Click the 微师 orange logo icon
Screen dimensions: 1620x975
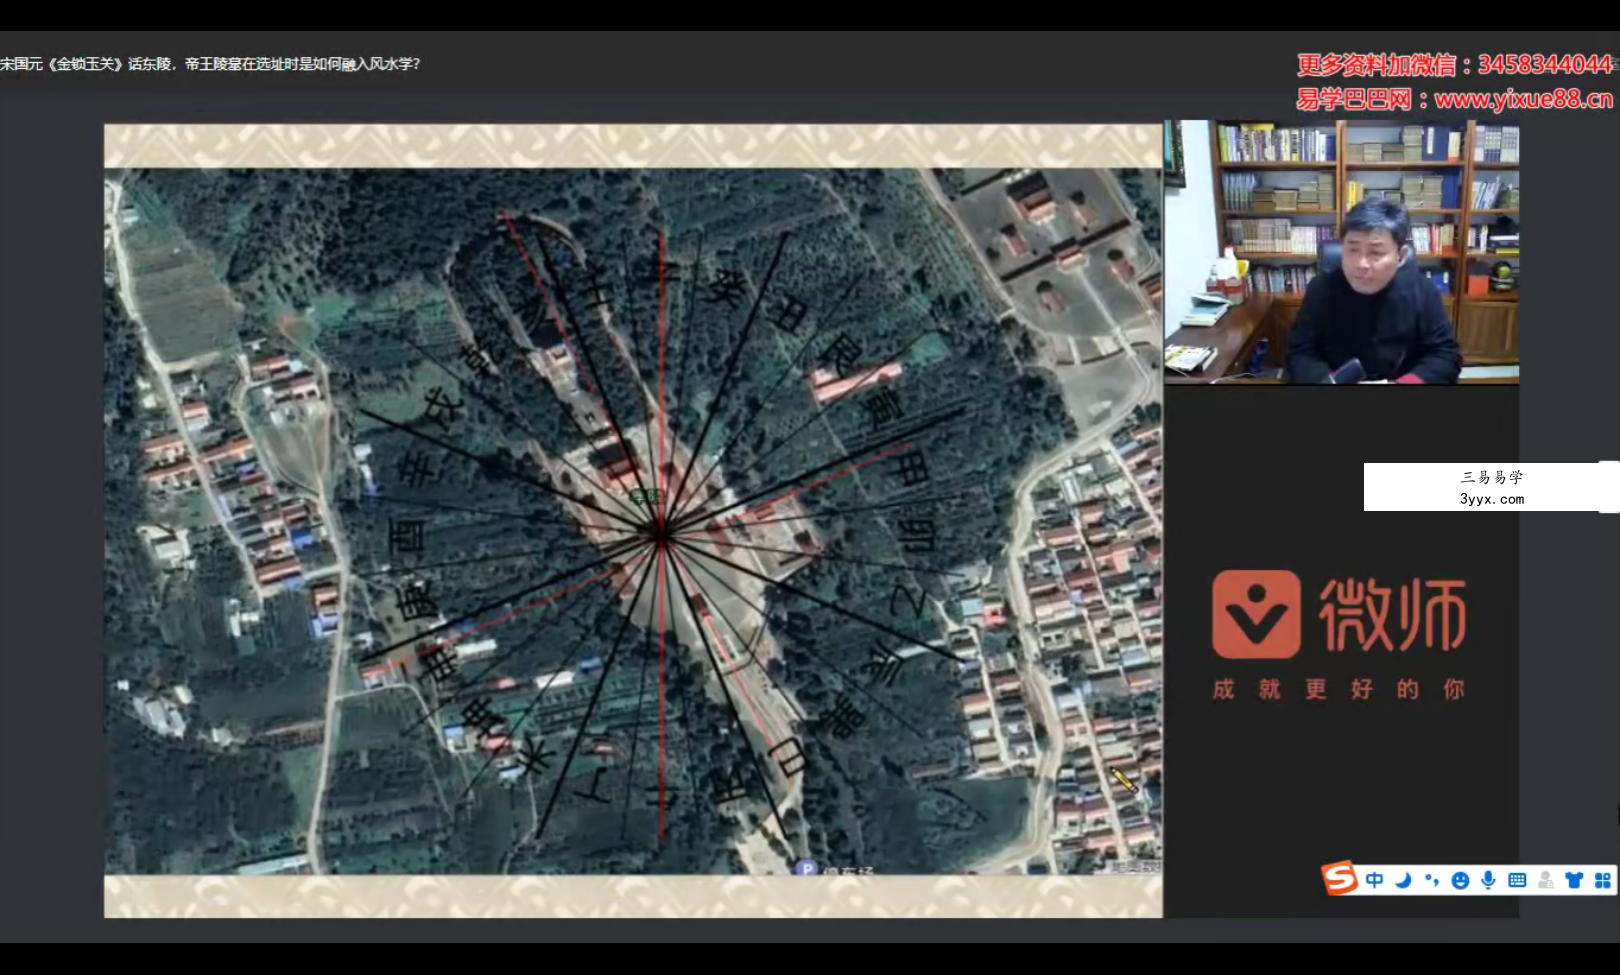tap(1256, 614)
